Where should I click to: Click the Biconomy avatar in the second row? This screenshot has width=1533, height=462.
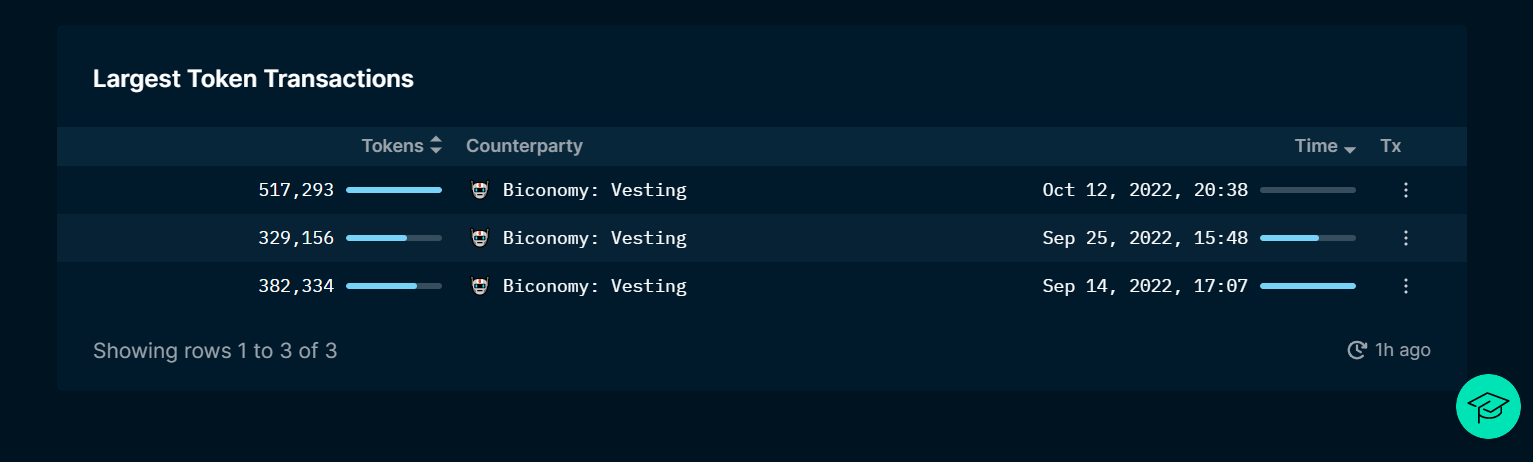(x=480, y=238)
